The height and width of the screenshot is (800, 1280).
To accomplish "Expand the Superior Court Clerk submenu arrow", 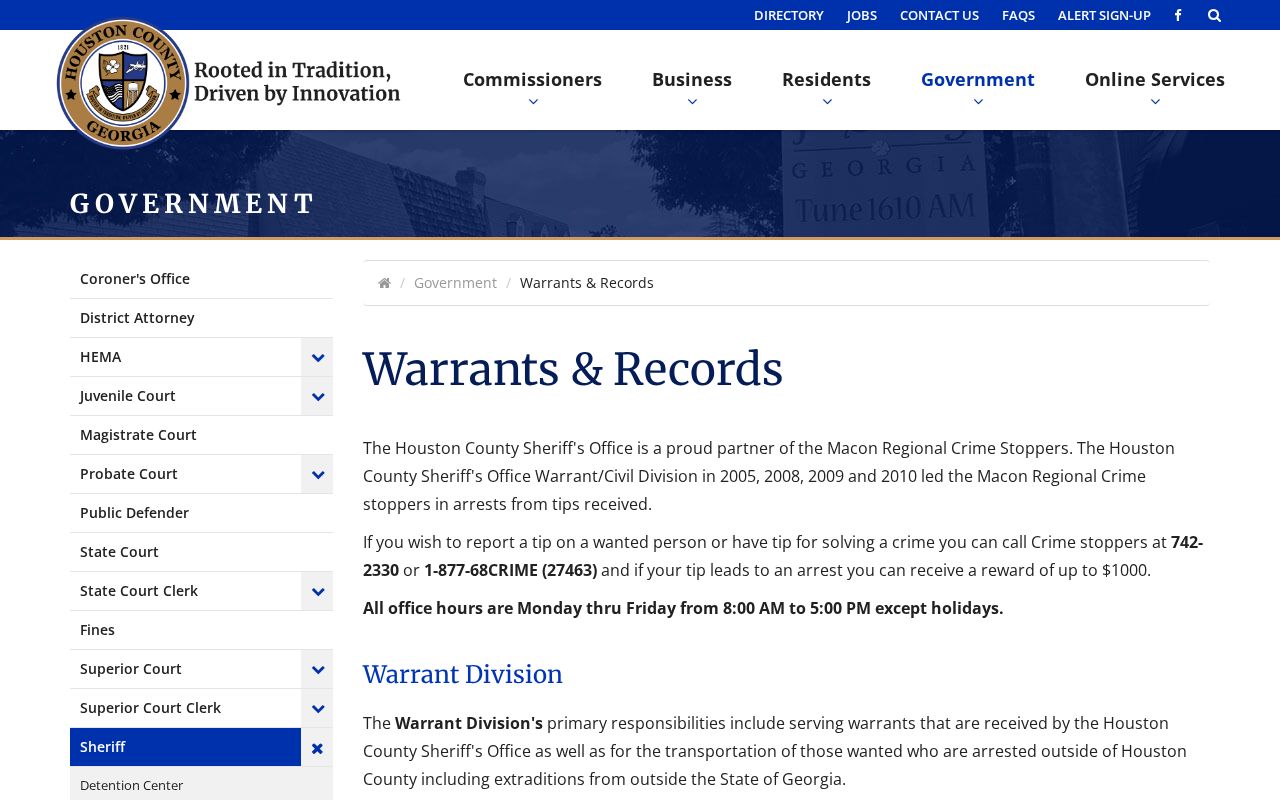I will (x=317, y=708).
